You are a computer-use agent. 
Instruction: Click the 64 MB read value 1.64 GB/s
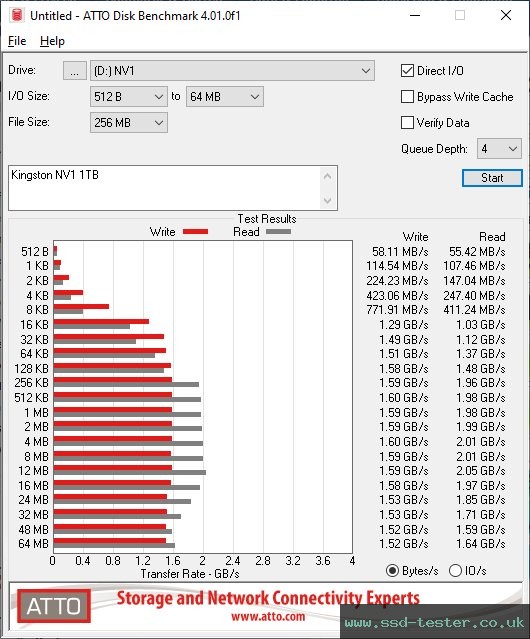click(x=481, y=544)
